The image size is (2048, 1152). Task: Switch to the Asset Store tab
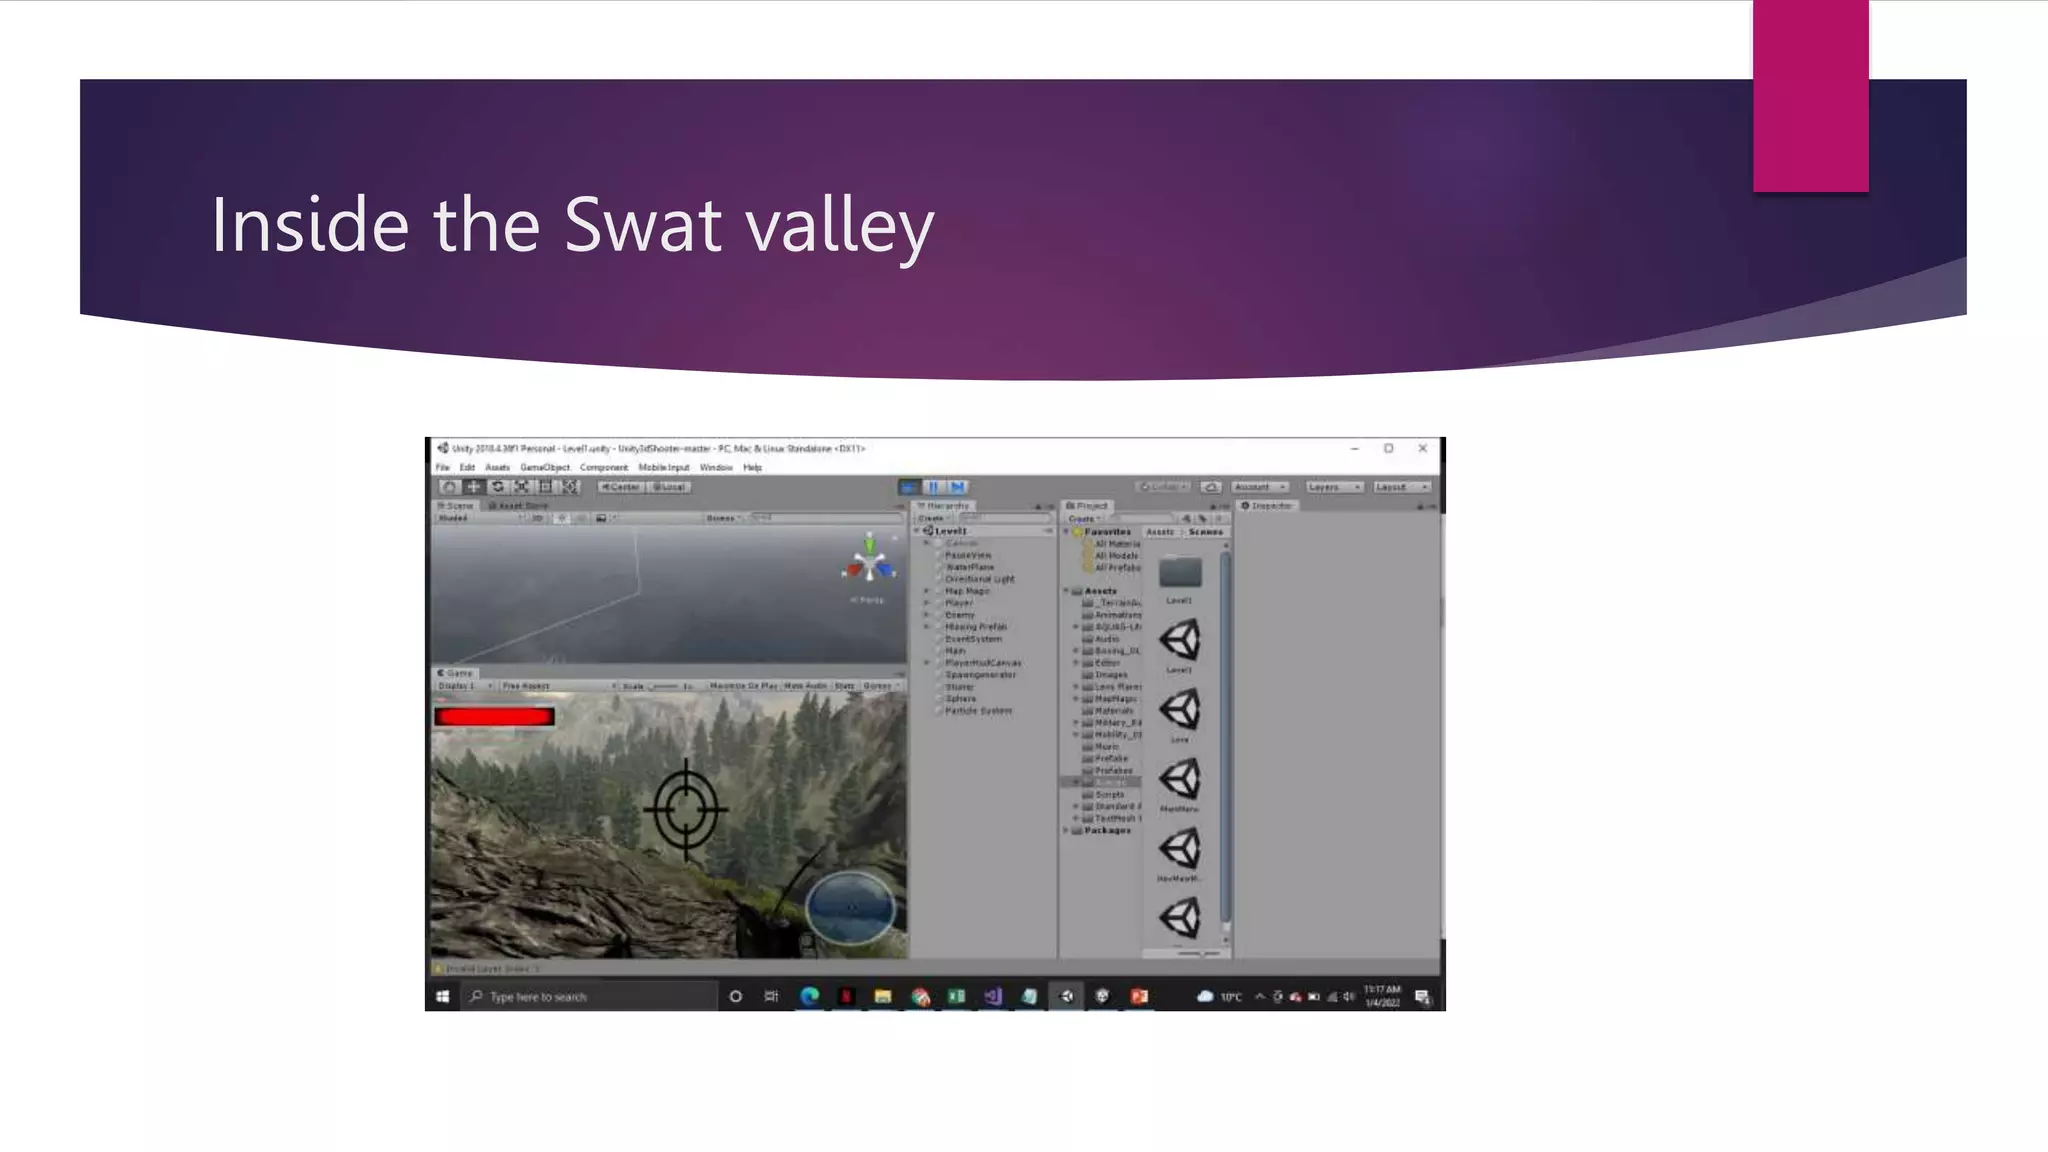[x=518, y=506]
